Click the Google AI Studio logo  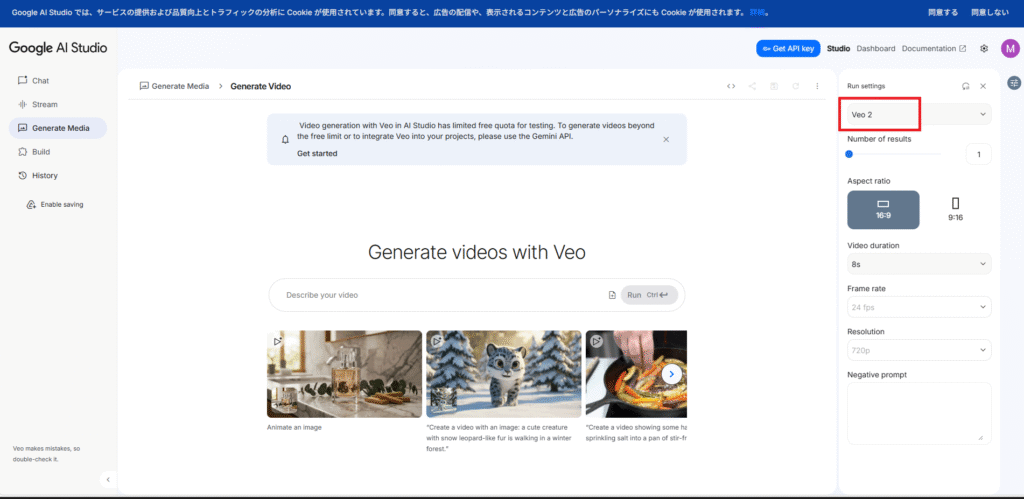[58, 48]
